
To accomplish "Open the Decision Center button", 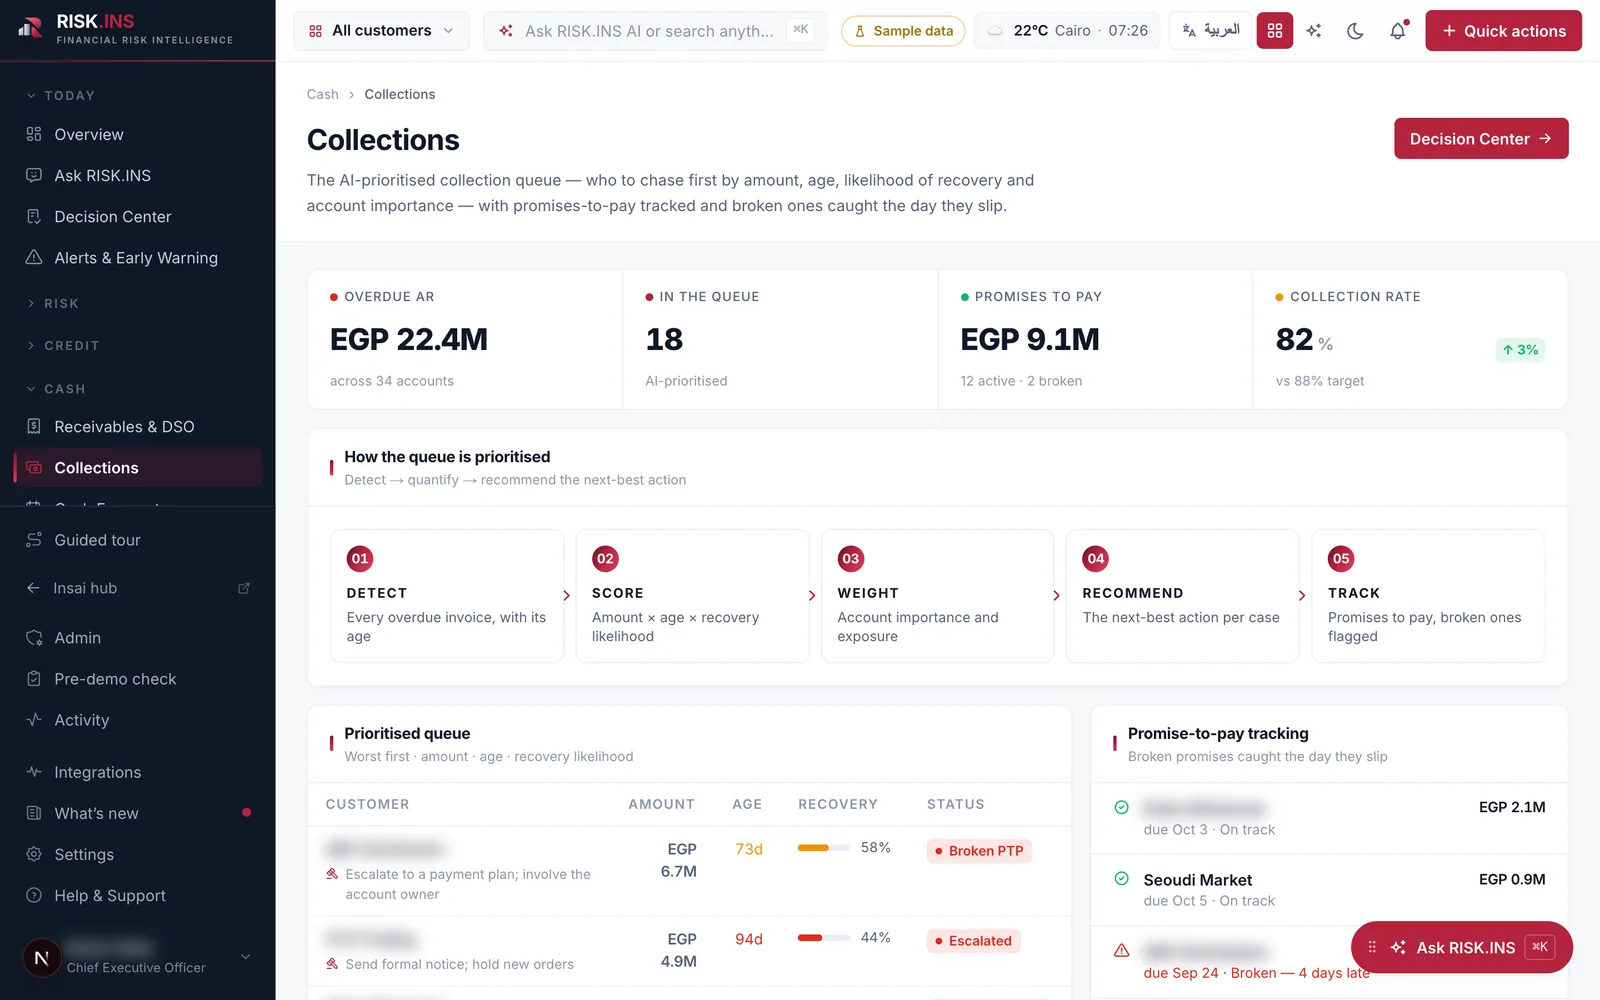I will tap(1481, 139).
